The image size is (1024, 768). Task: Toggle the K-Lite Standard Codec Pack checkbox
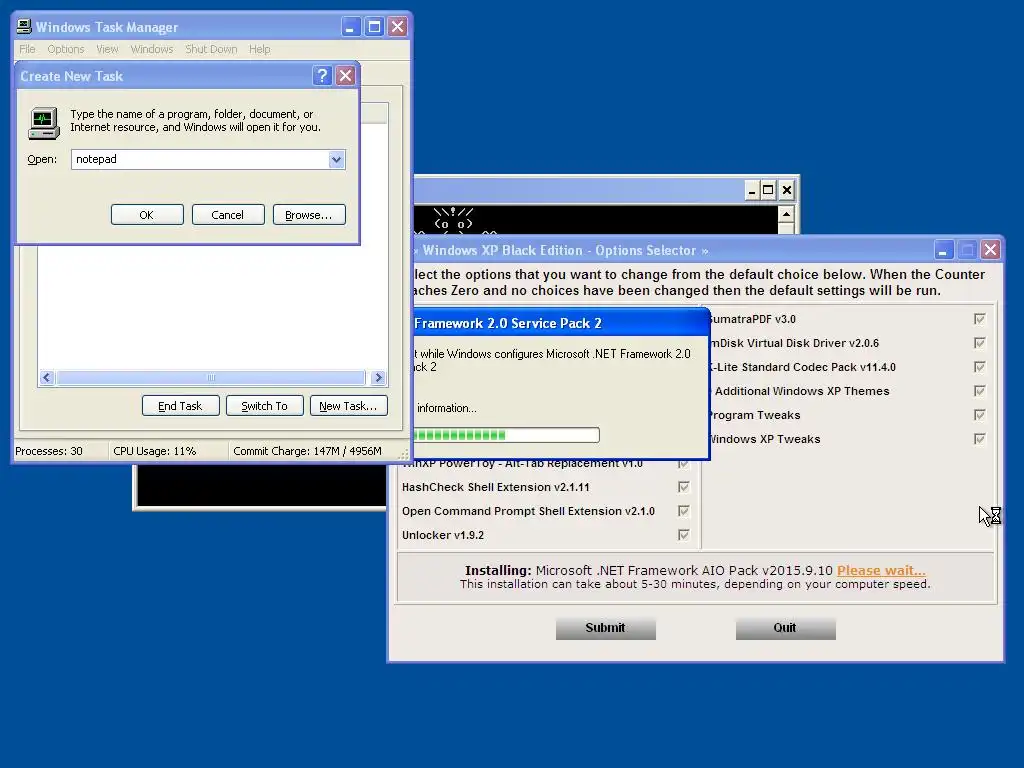(x=979, y=367)
